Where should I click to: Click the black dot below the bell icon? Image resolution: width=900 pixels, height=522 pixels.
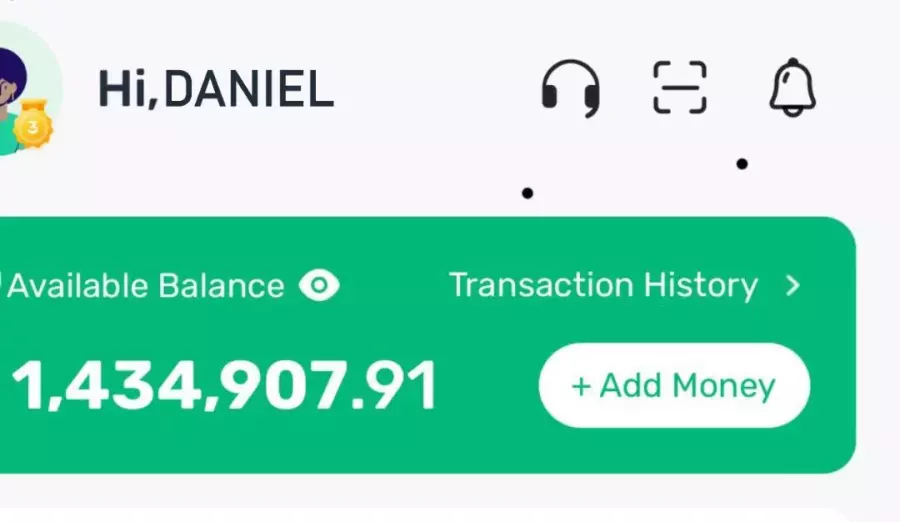pos(742,164)
